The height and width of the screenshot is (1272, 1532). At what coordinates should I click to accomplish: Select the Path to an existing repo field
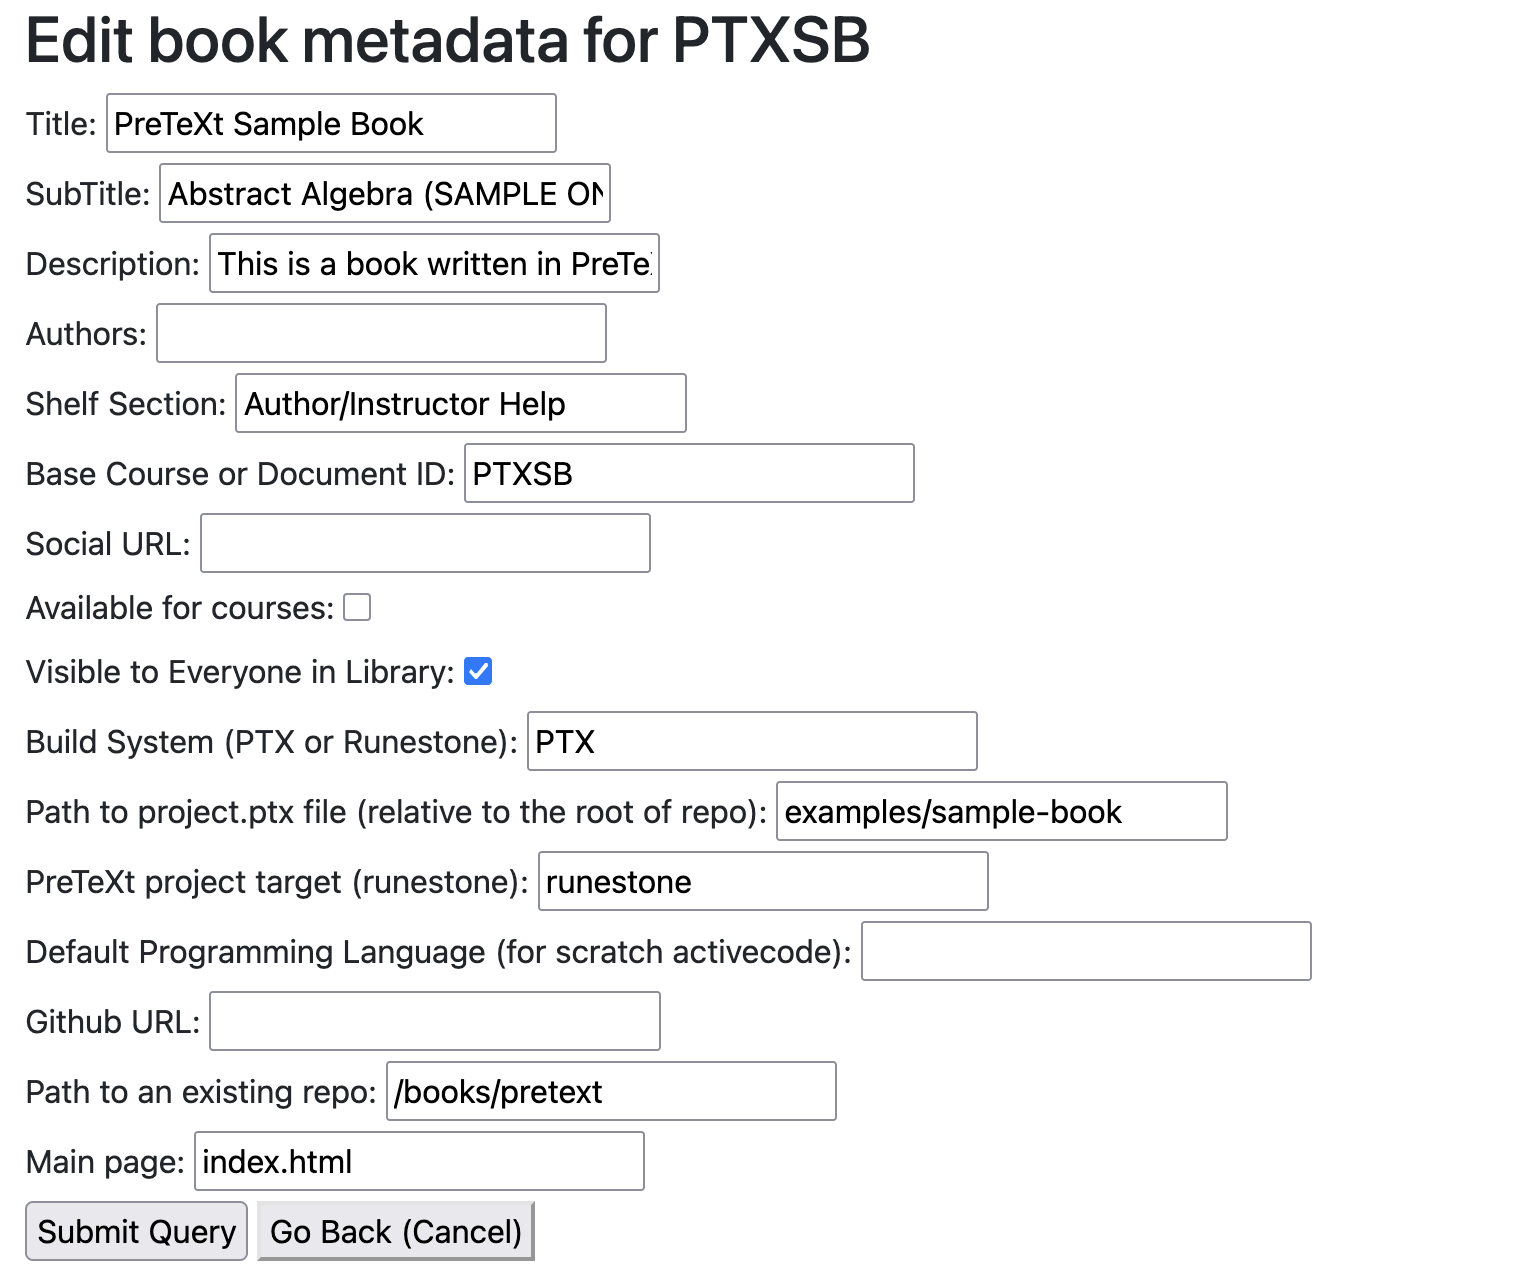[x=610, y=1091]
